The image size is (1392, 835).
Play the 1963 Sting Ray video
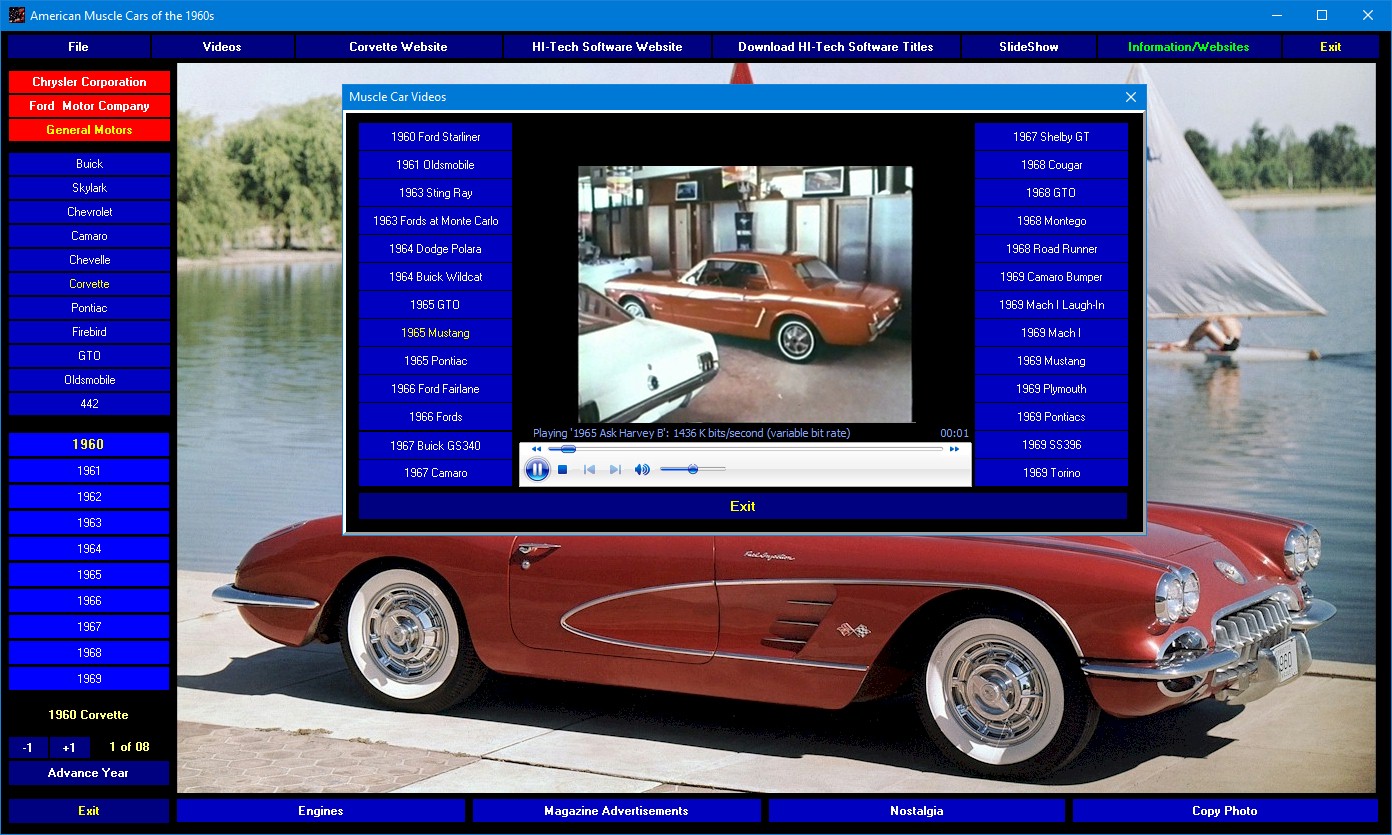tap(436, 193)
